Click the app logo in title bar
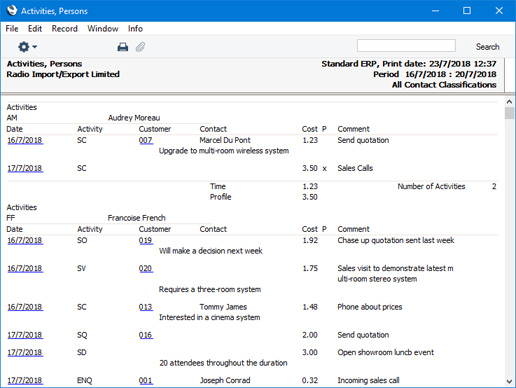Screen dimensions: 516x388 tap(12, 10)
